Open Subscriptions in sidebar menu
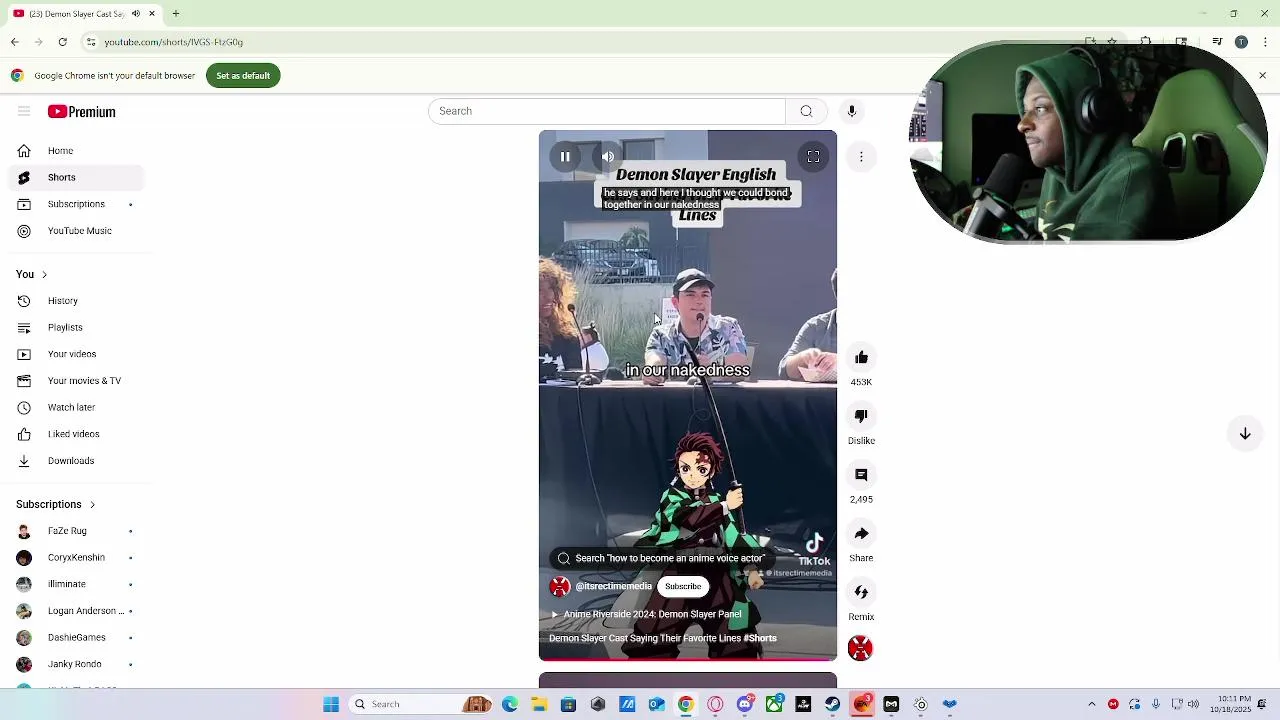The height and width of the screenshot is (720, 1280). click(76, 204)
